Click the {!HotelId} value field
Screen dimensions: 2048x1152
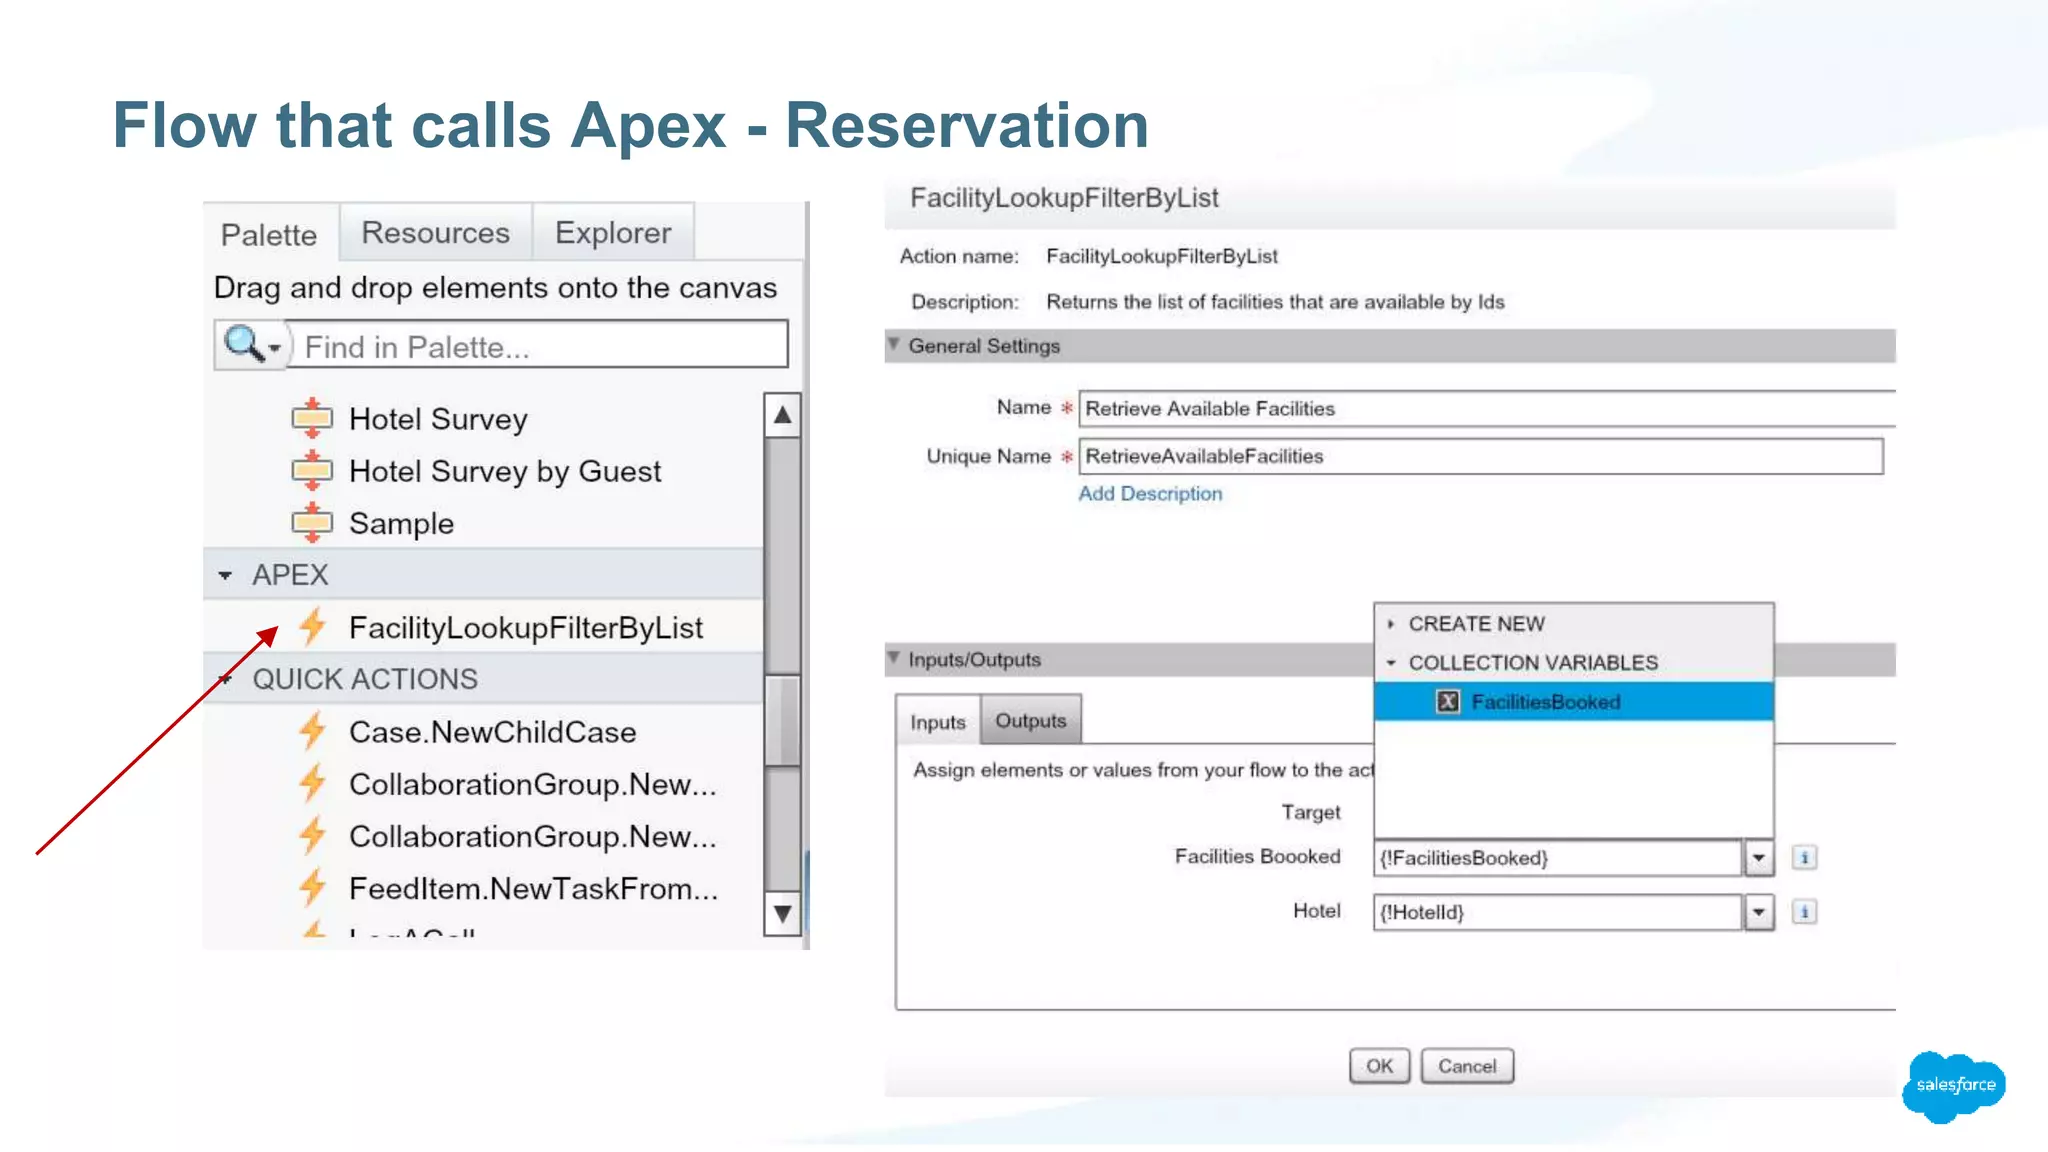pos(1558,911)
